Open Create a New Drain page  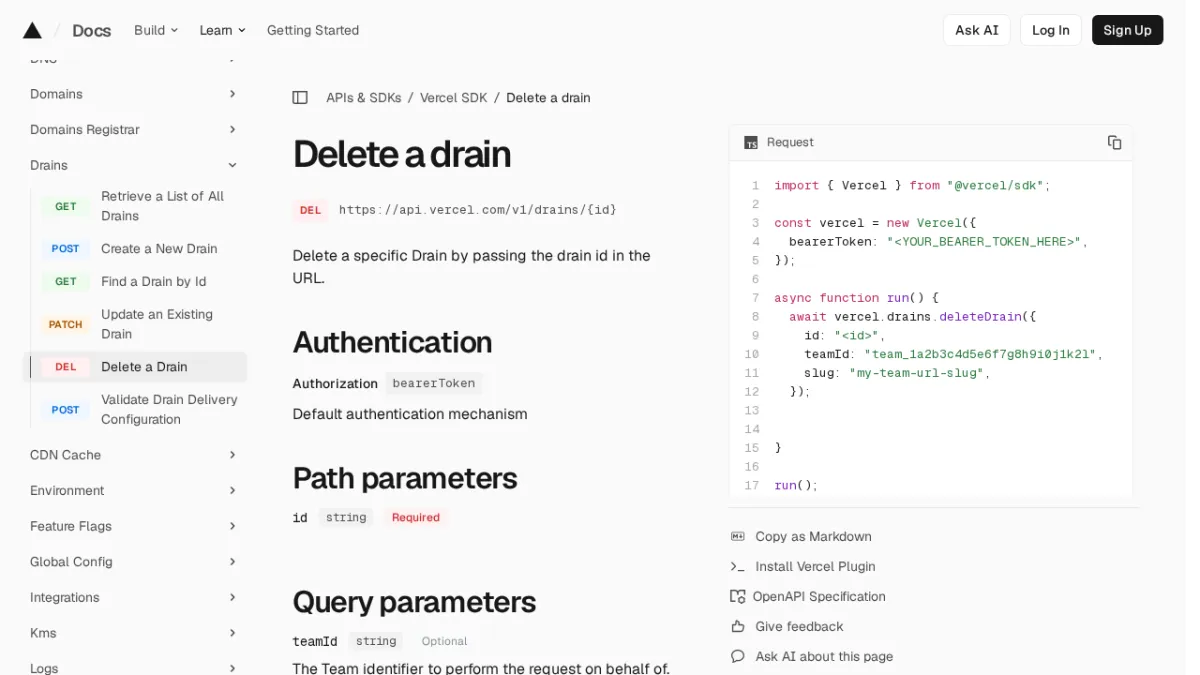[159, 249]
